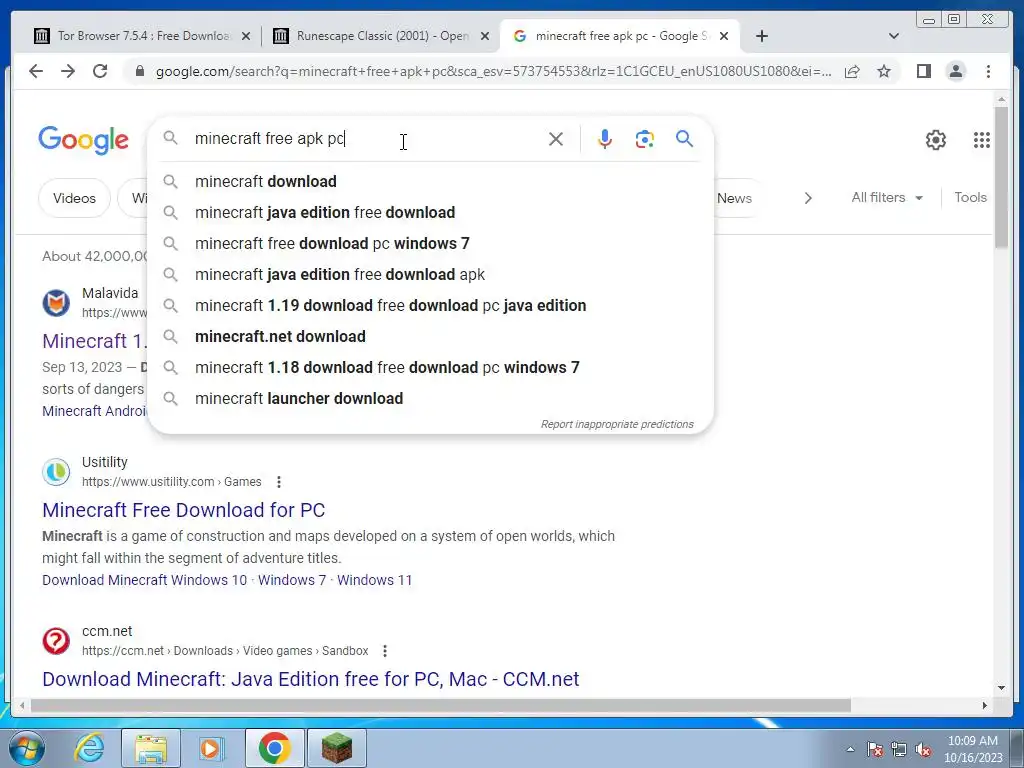Click Report inappropriate predictions

(617, 424)
